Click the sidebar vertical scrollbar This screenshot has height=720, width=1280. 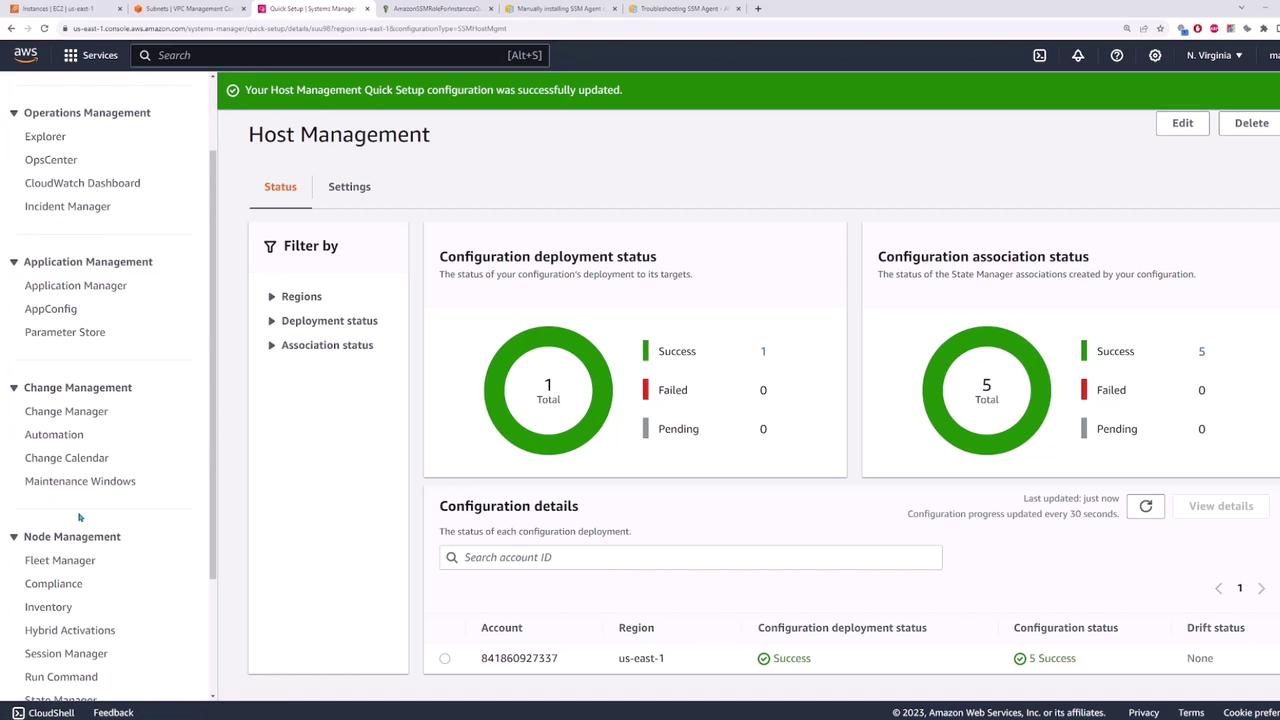click(x=212, y=360)
